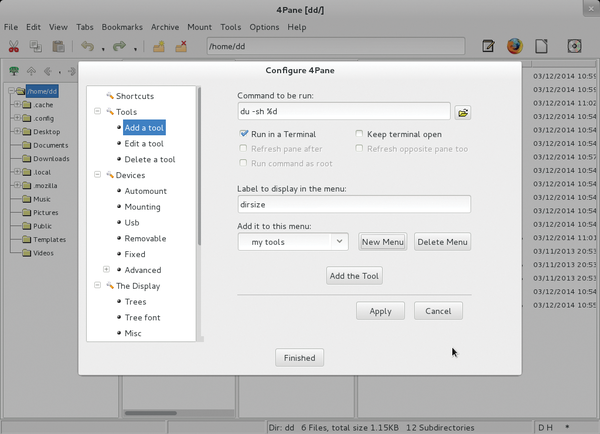
Task: Click the Downloads folder icon in tree
Action: pyautogui.click(x=26, y=158)
